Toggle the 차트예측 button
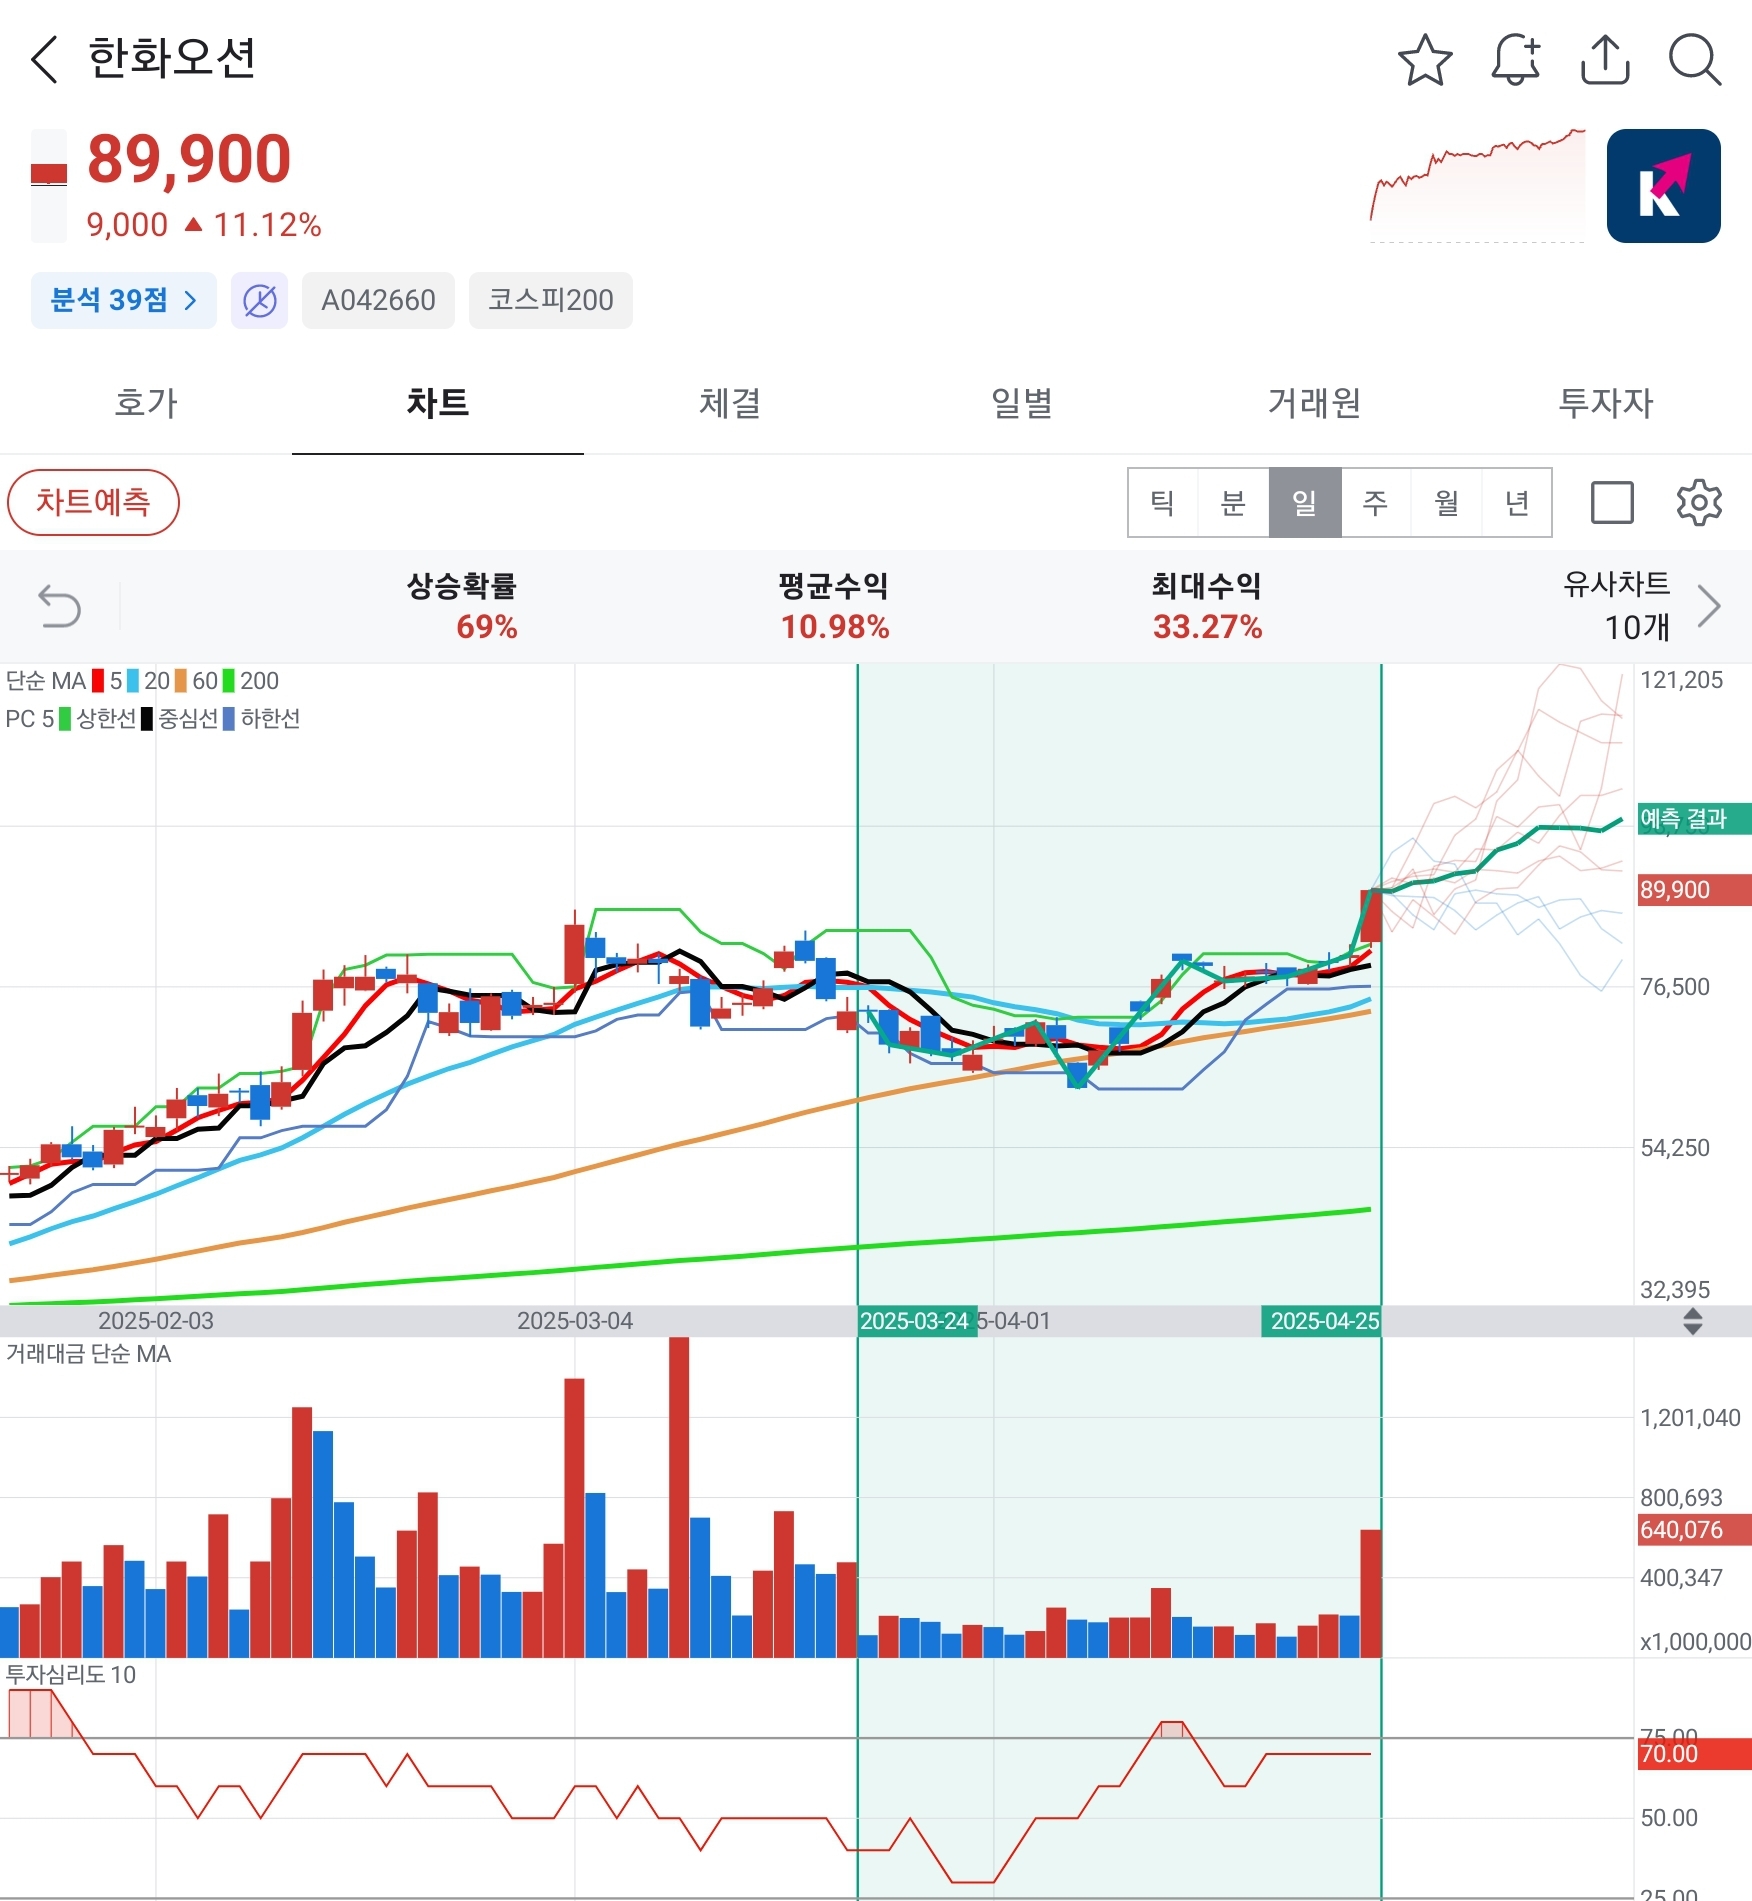1752x1901 pixels. coord(93,502)
